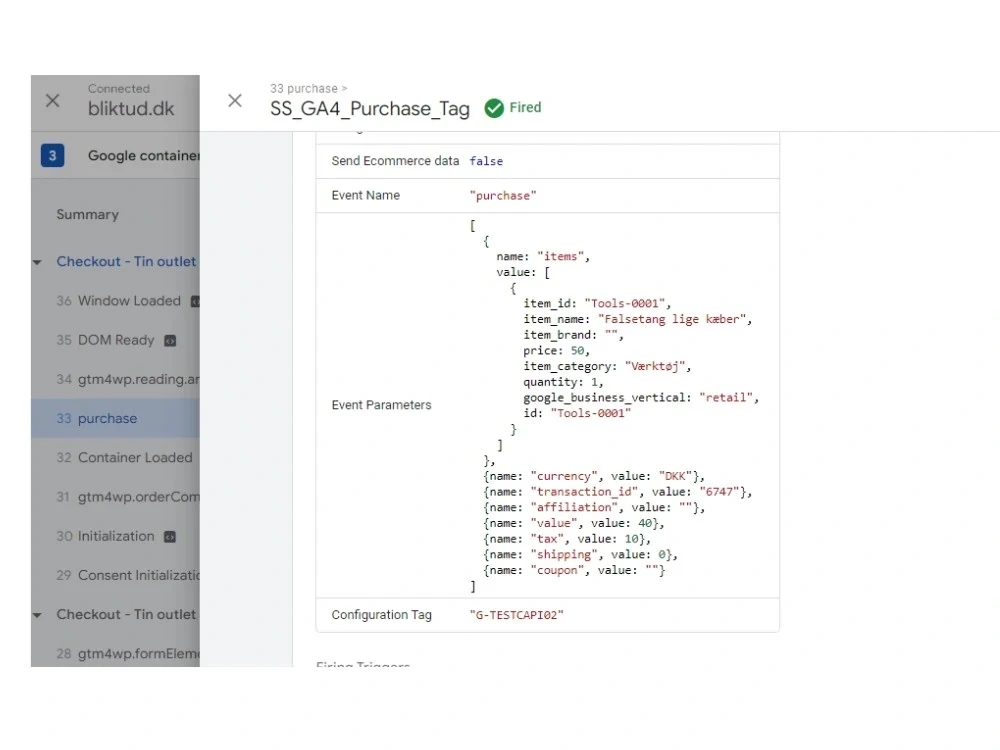Click the lower Checkout - Tin outlet page title
The image size is (1000, 750).
click(126, 614)
